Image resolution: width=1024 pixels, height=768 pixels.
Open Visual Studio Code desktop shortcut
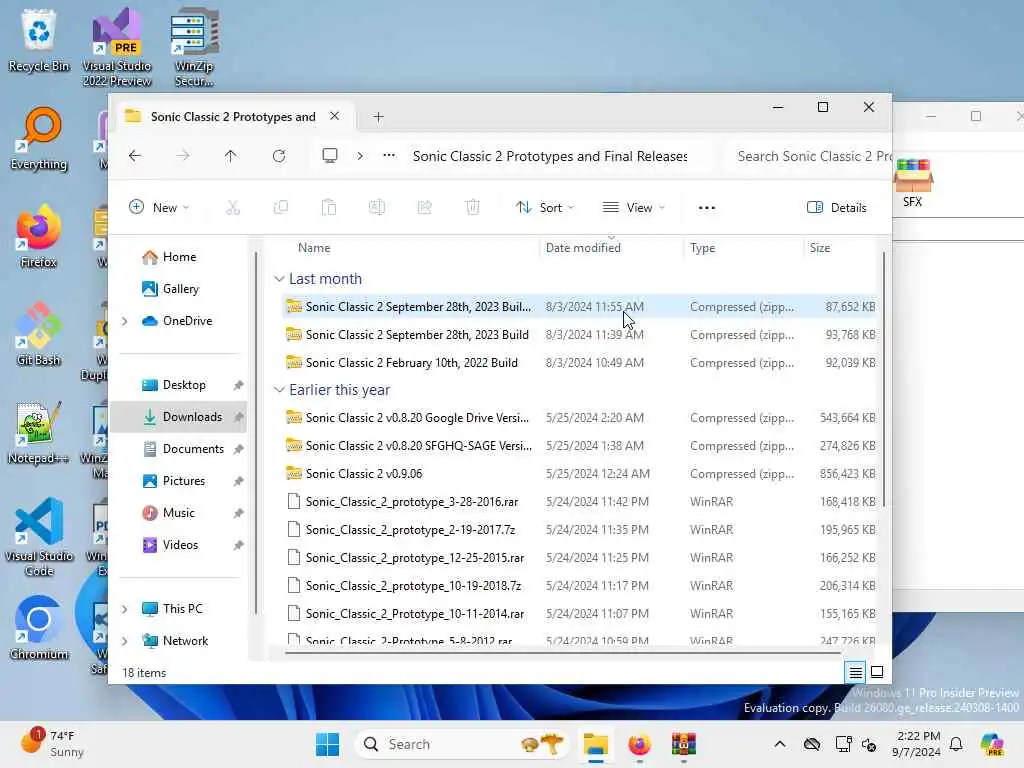(x=39, y=537)
